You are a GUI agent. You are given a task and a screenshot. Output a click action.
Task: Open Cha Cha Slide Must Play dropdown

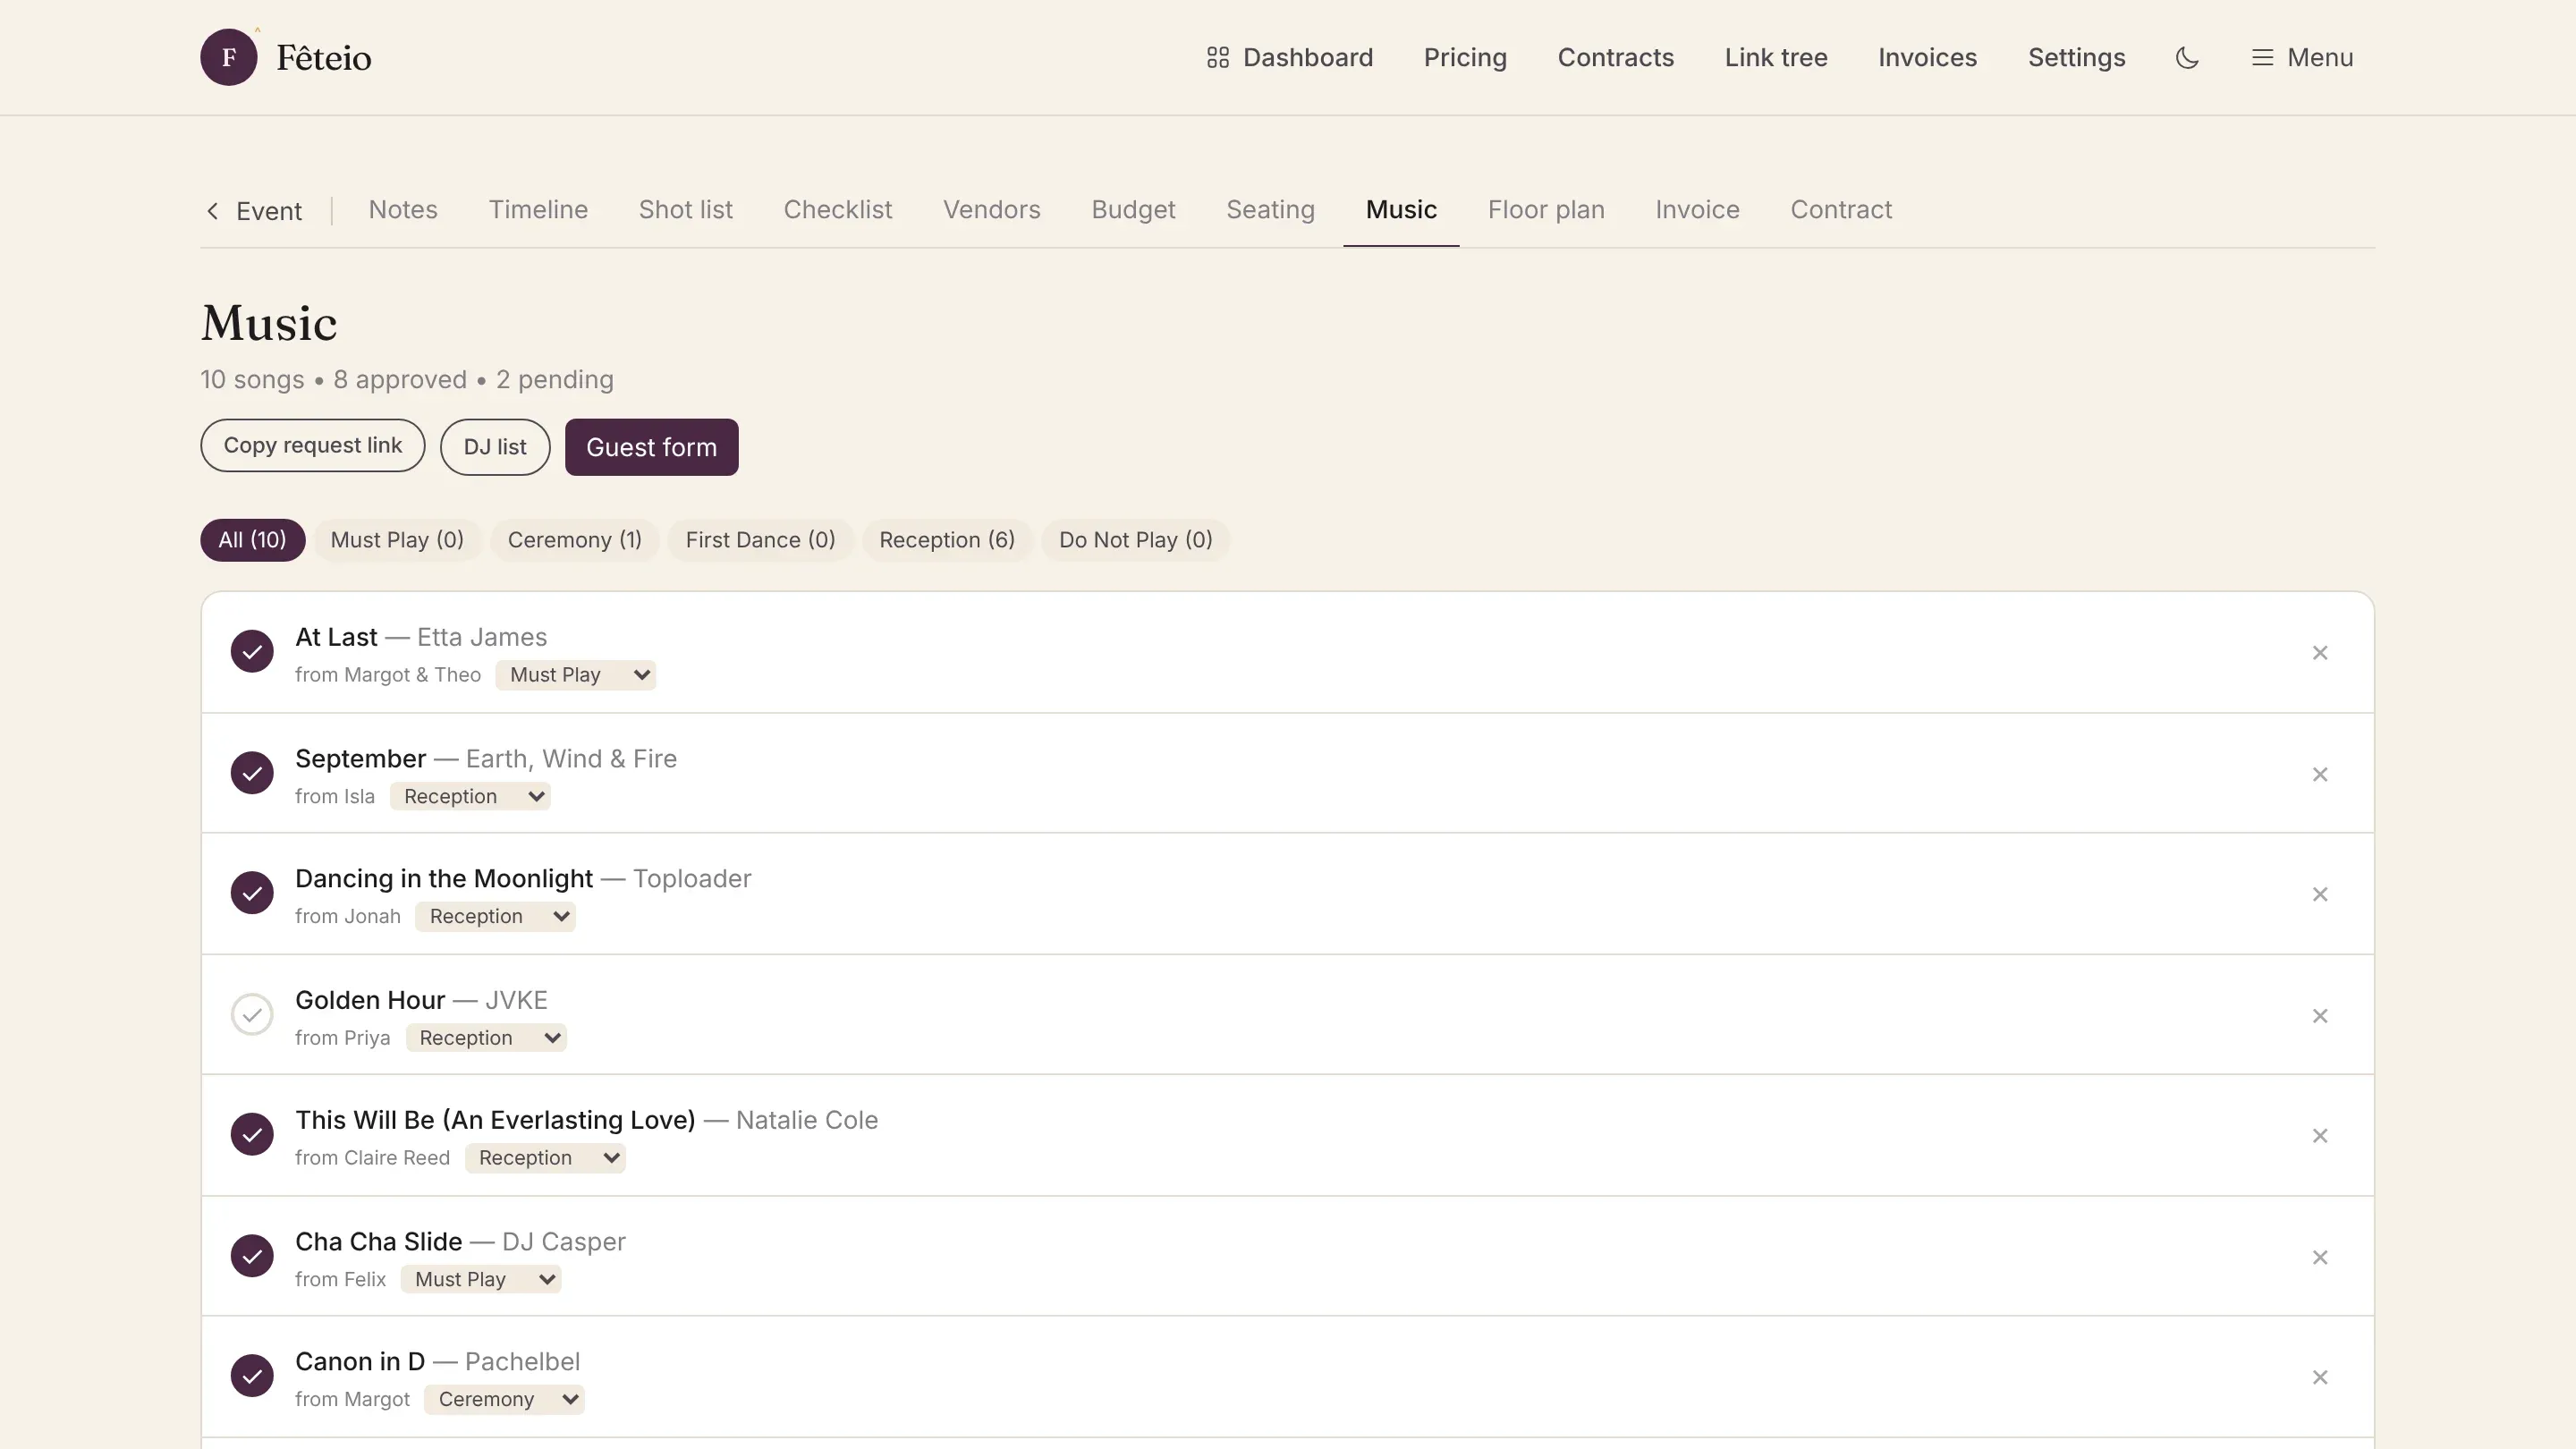481,1280
